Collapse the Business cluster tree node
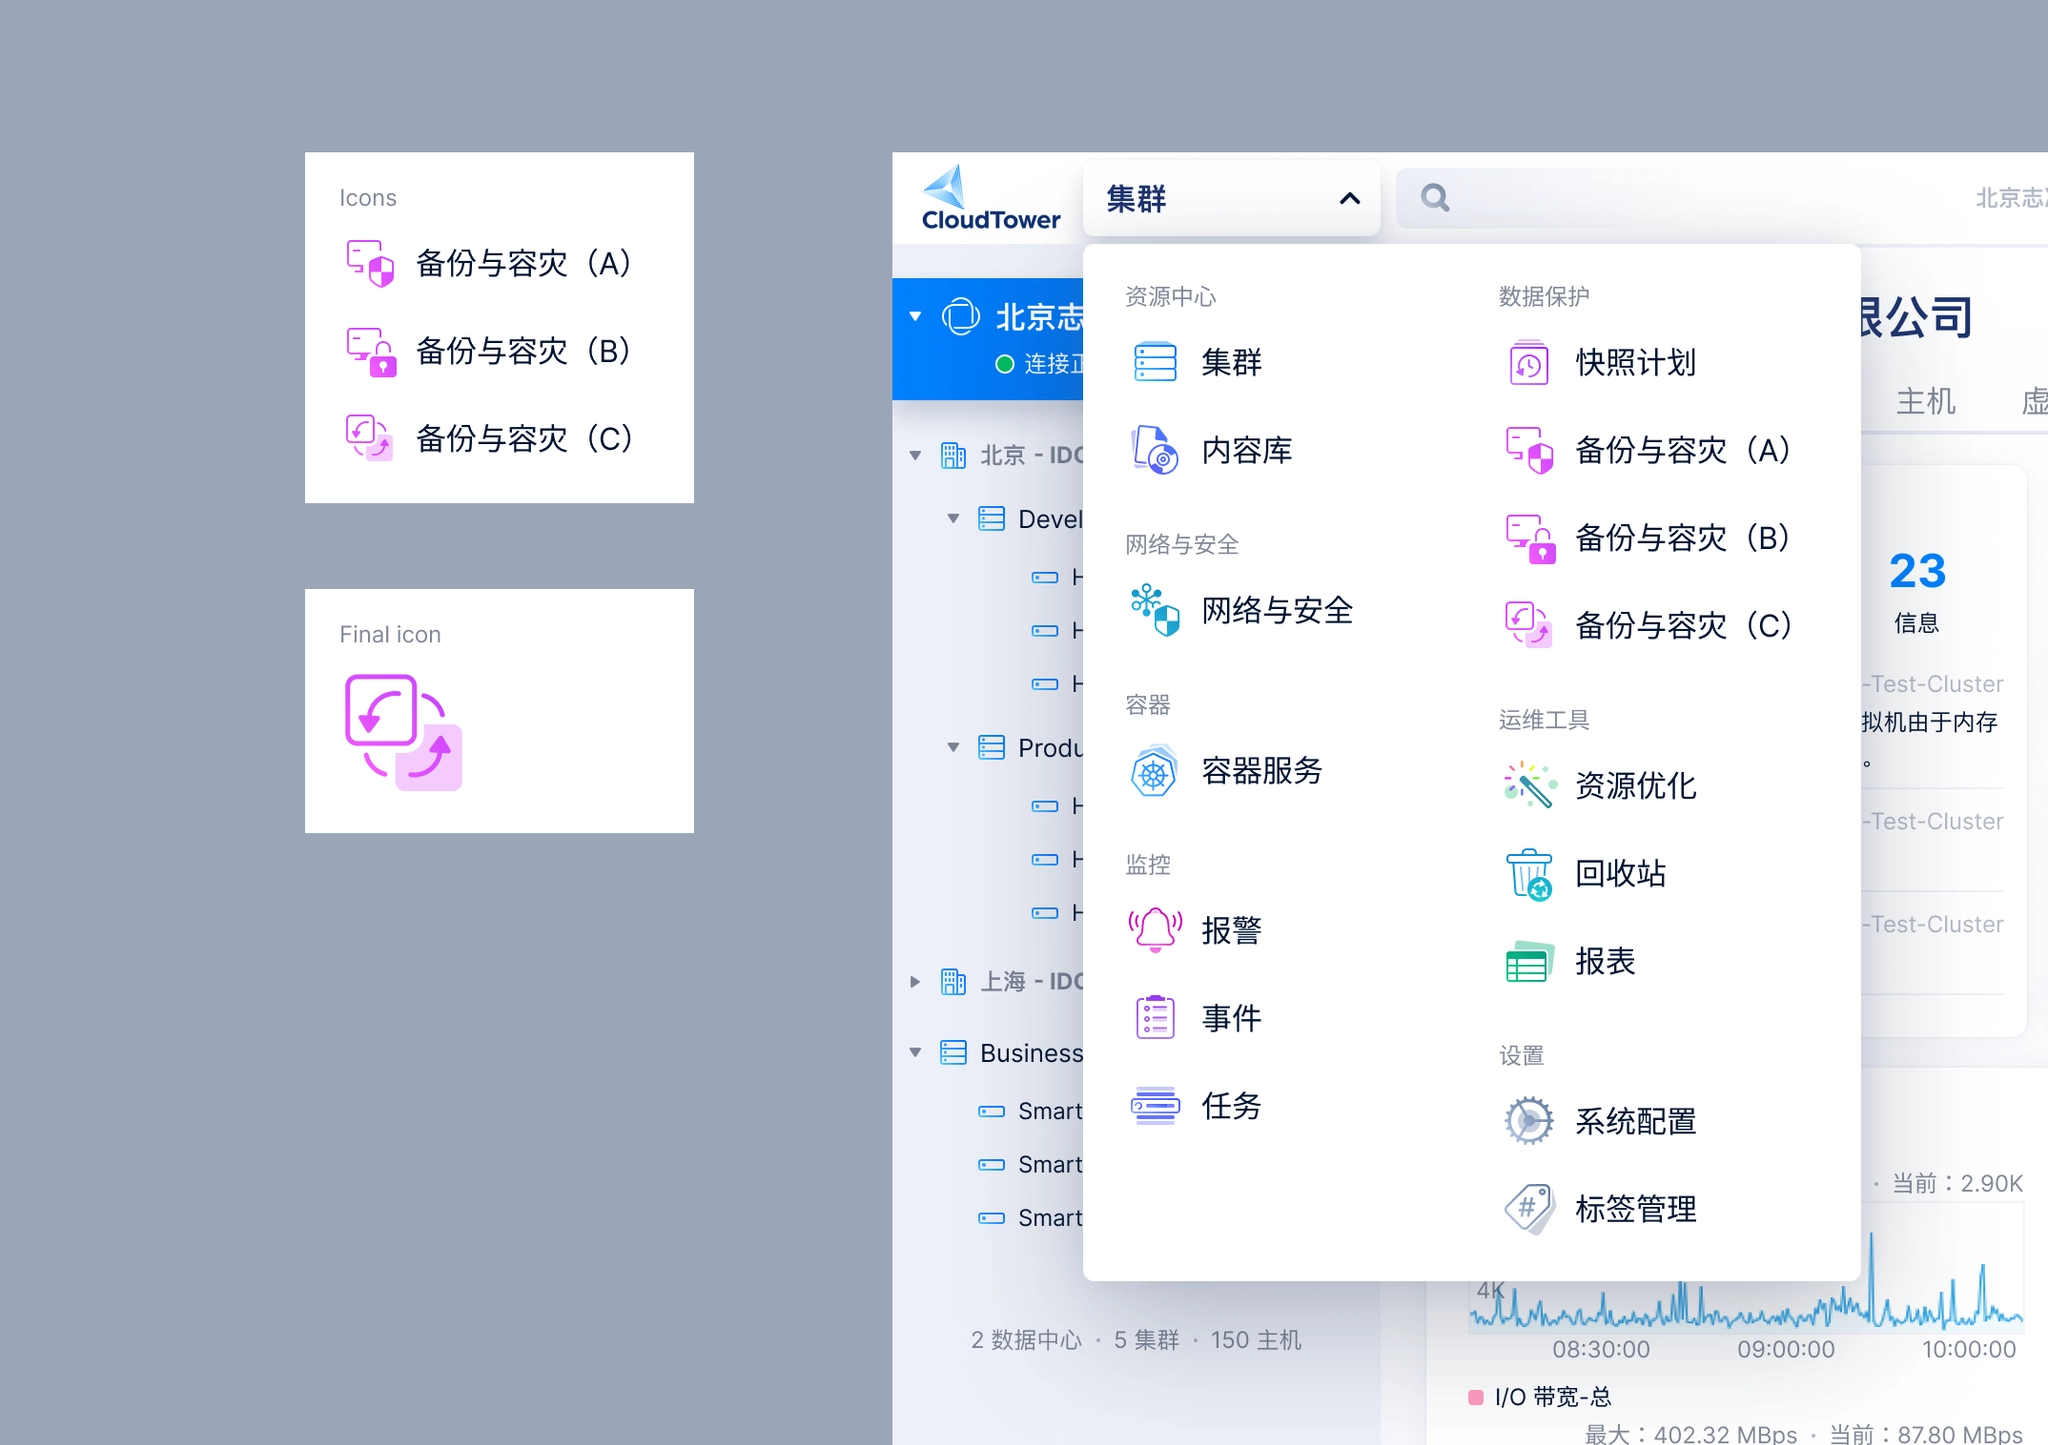 point(915,1053)
